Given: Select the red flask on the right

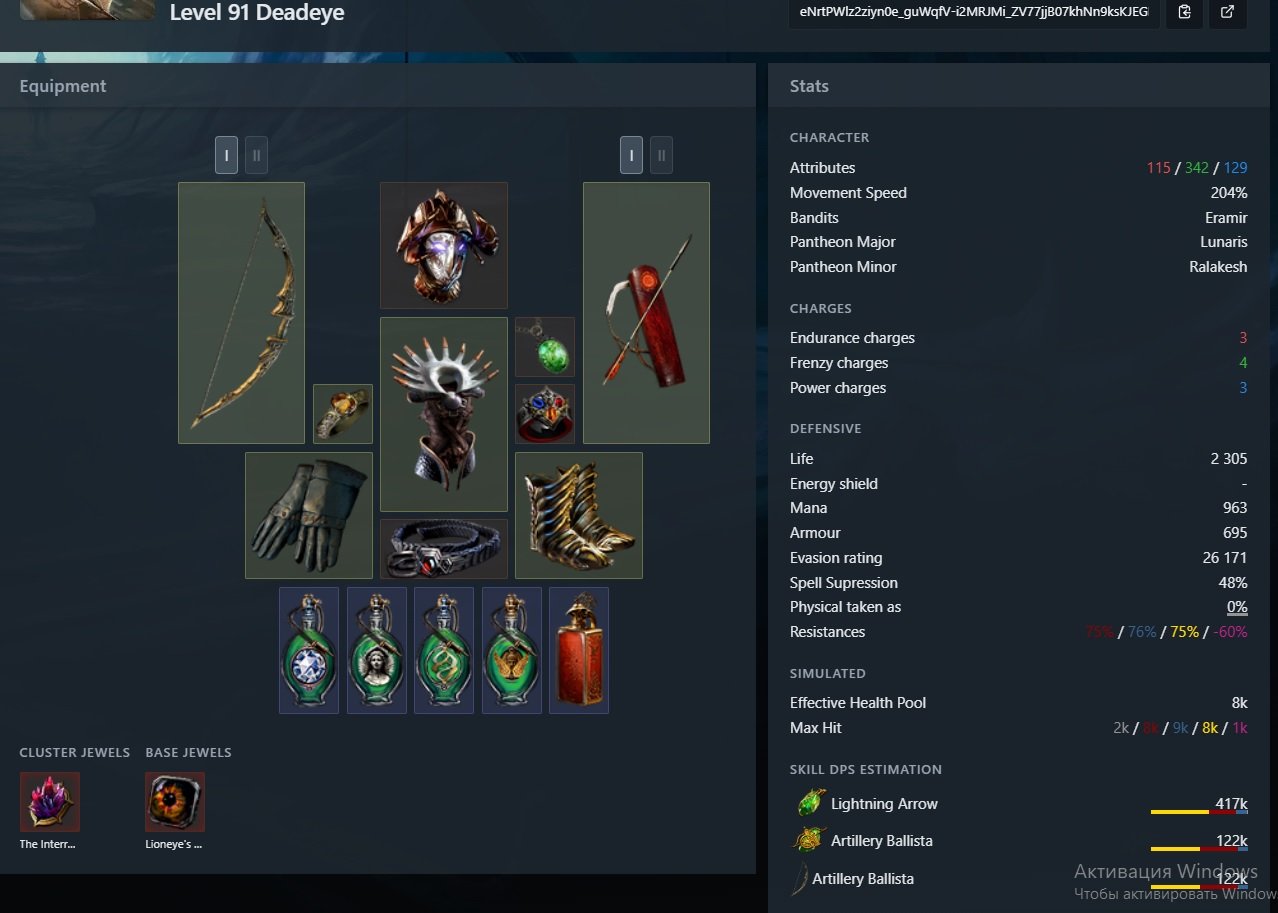Looking at the screenshot, I should coord(579,650).
